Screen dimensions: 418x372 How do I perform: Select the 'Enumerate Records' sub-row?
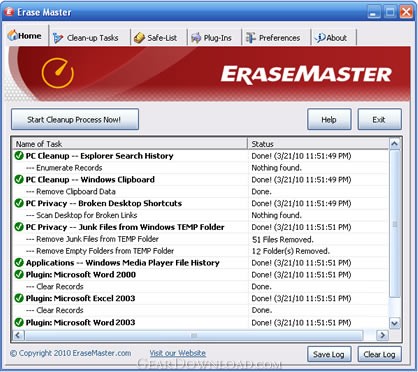coord(200,168)
